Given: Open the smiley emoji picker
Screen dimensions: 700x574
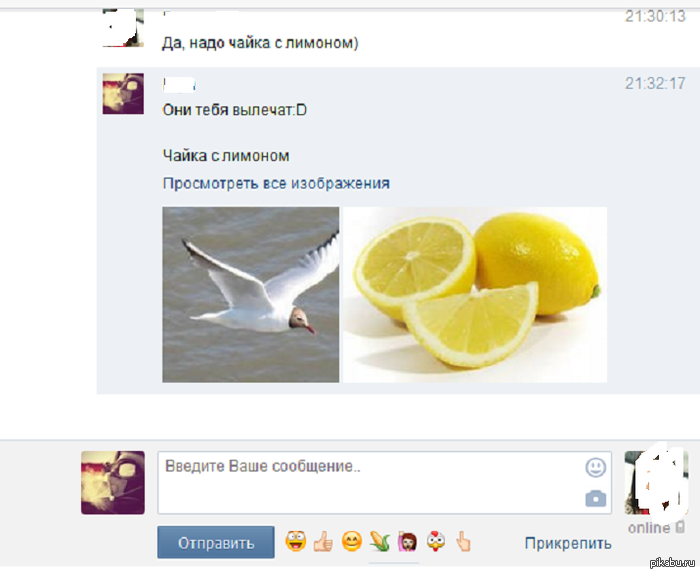Looking at the screenshot, I should (596, 467).
